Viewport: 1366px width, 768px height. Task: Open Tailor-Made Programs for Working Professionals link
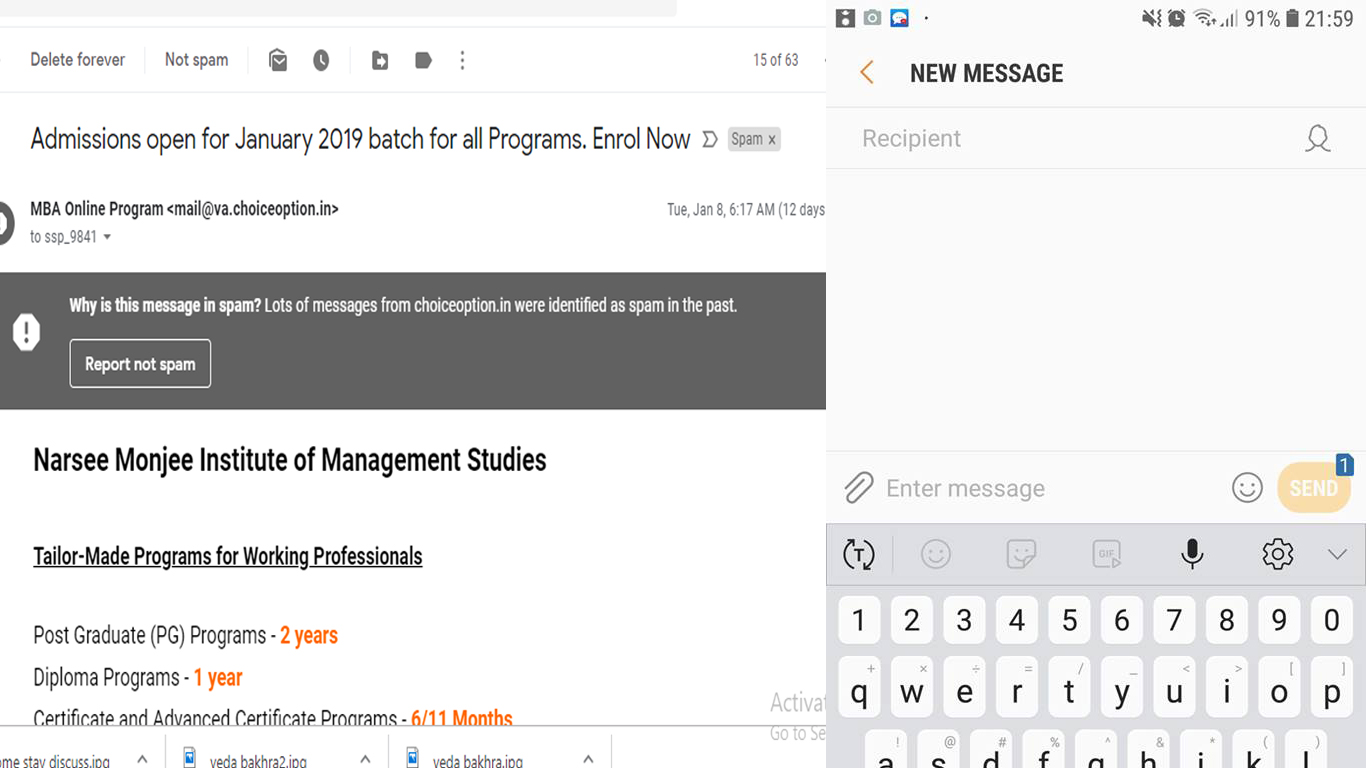228,556
